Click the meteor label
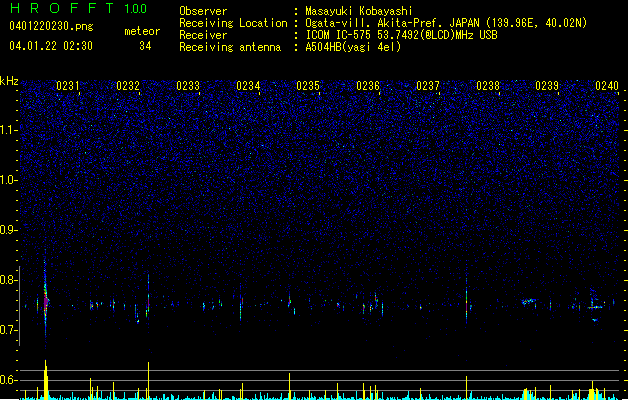The height and width of the screenshot is (400, 629). click(142, 31)
